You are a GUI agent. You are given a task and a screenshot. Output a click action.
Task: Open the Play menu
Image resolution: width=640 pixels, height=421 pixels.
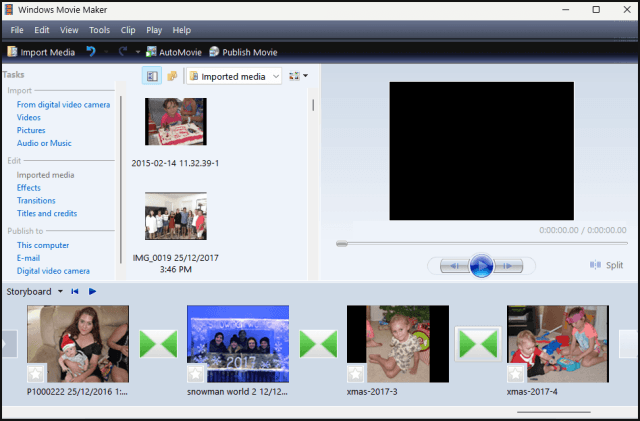pyautogui.click(x=154, y=30)
